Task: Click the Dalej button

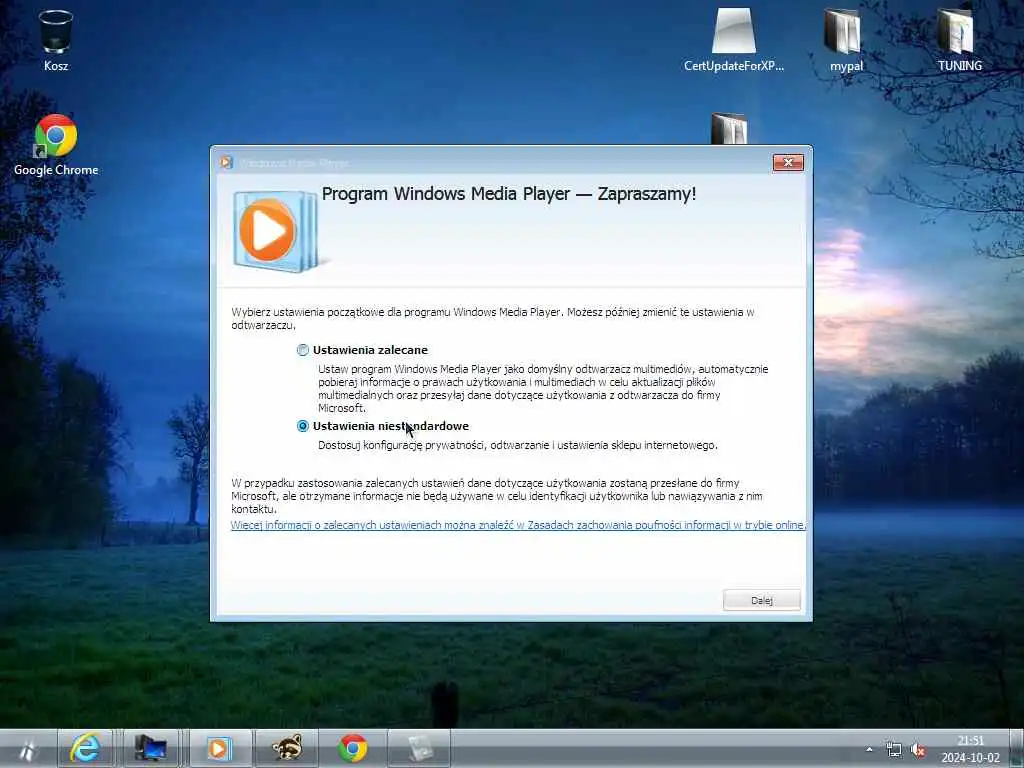Action: click(x=761, y=600)
